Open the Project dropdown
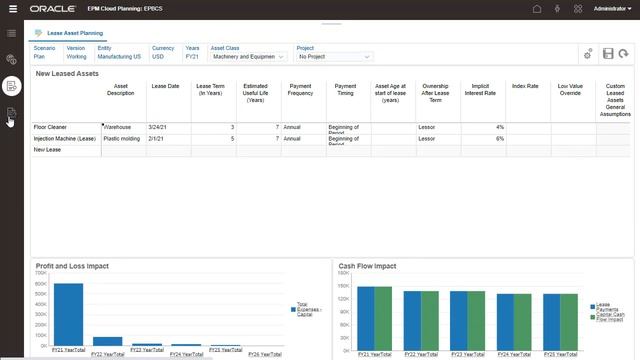This screenshot has width=640, height=360. coord(334,57)
